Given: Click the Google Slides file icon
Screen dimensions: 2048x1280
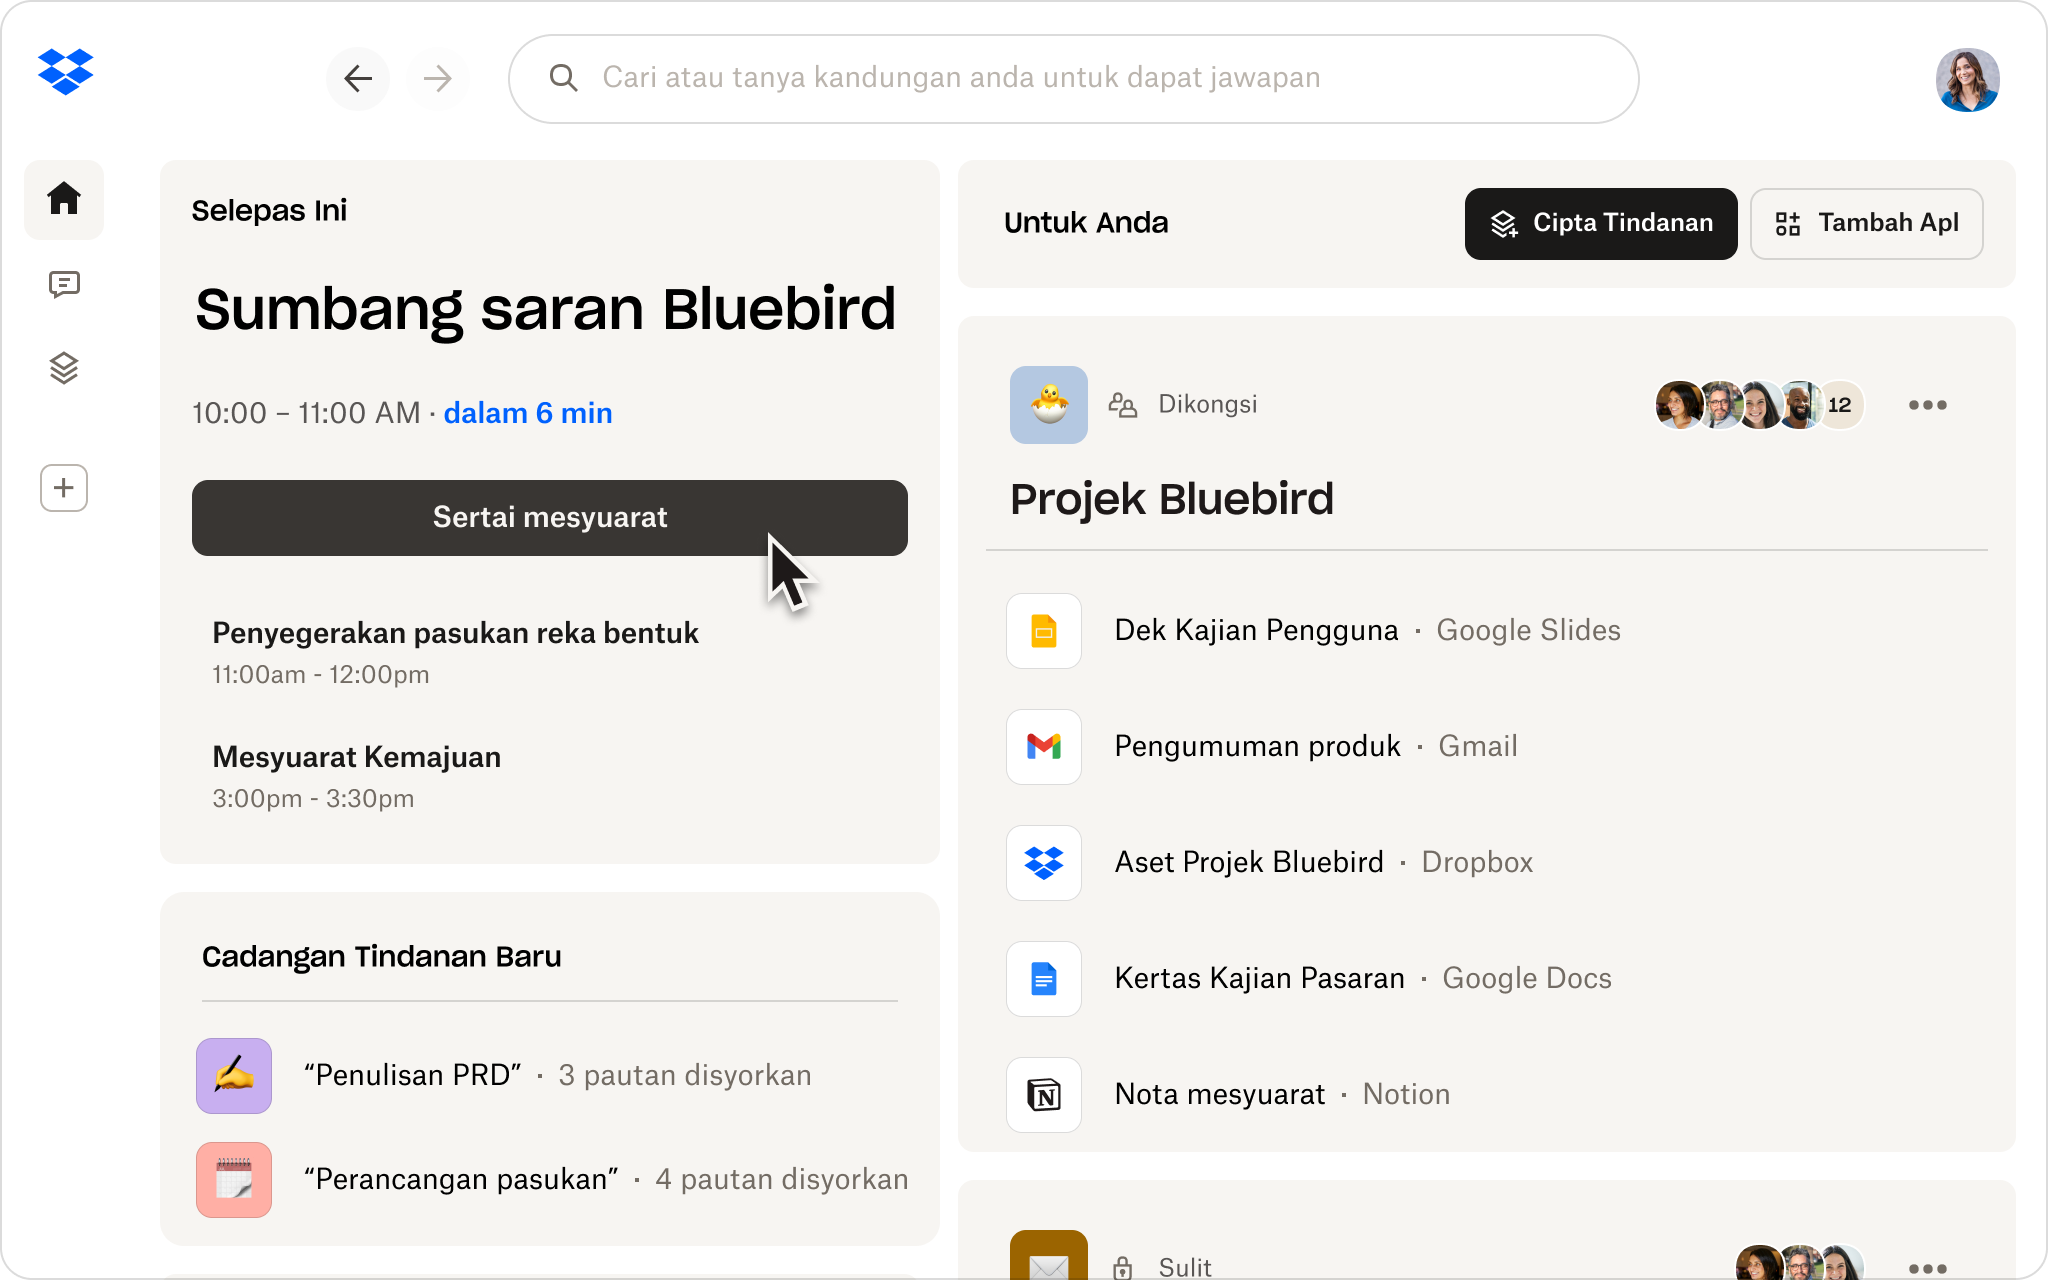Looking at the screenshot, I should pos(1044,631).
